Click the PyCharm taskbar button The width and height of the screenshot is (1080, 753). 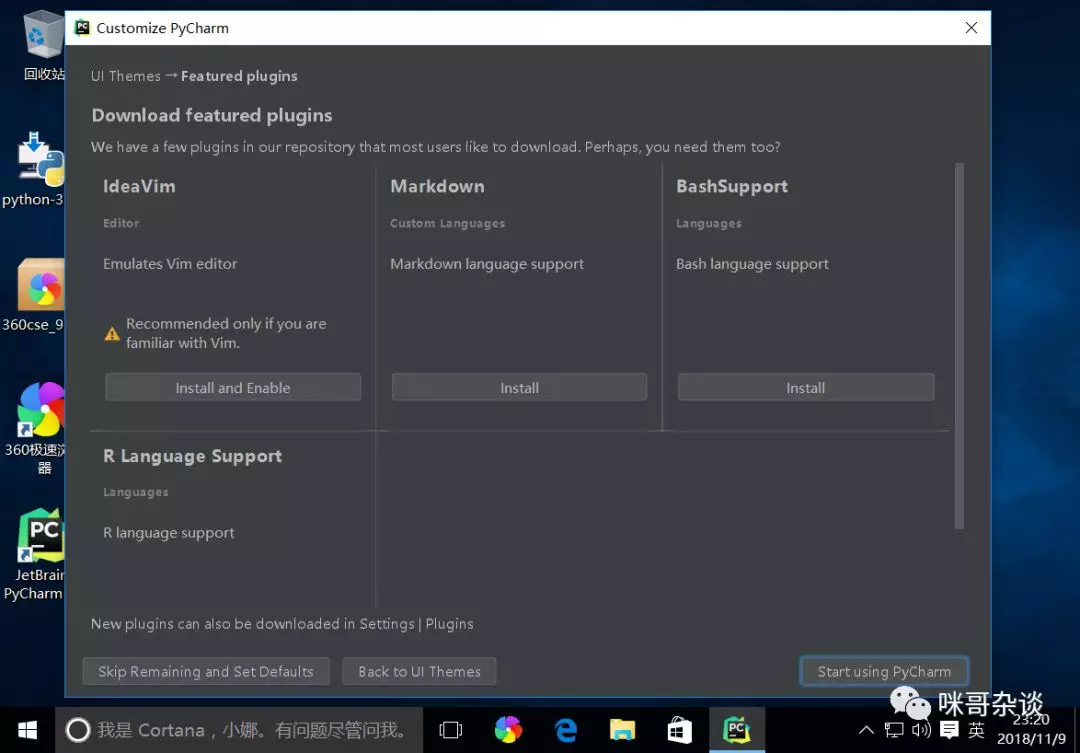737,730
